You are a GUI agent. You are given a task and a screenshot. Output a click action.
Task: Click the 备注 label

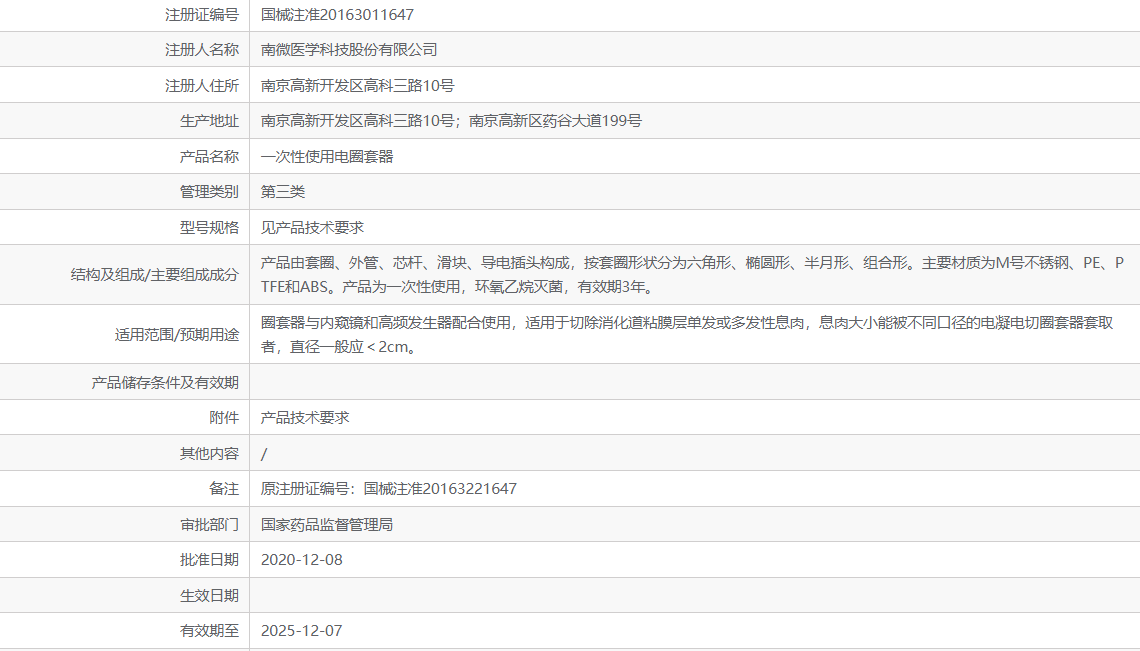pyautogui.click(x=224, y=489)
